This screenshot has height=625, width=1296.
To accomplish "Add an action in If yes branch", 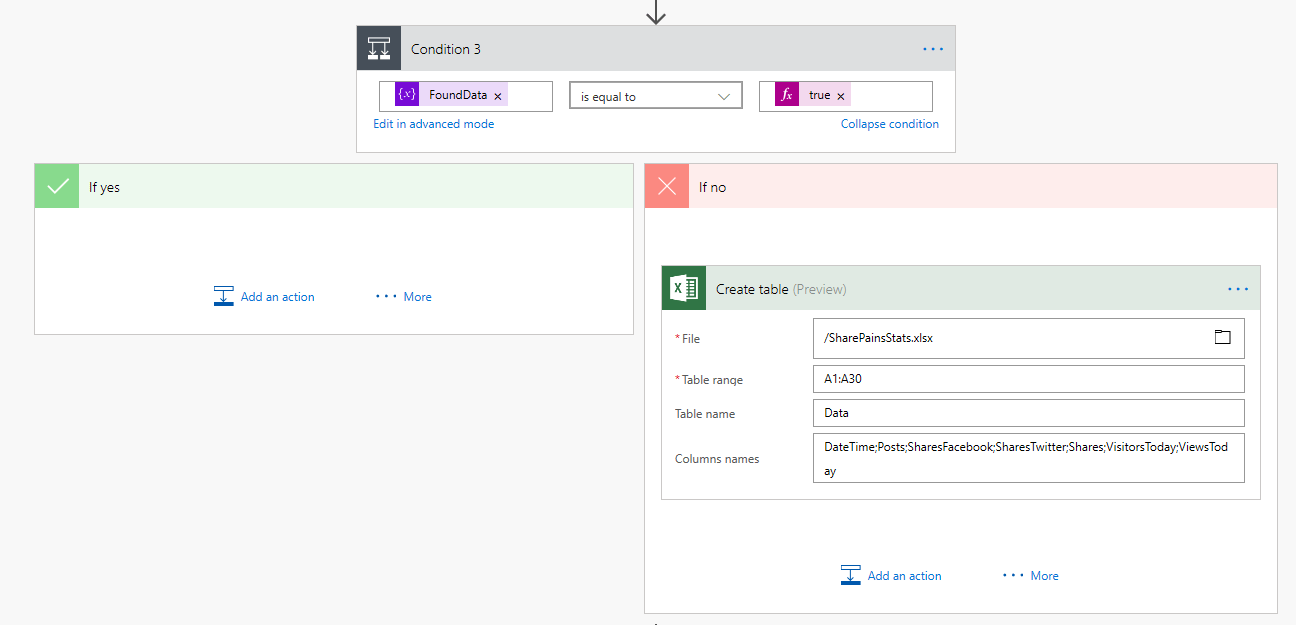I will (x=265, y=296).
